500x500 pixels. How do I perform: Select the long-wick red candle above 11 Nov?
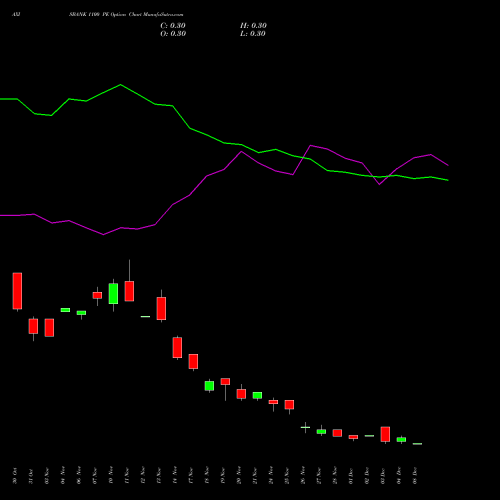pos(129,291)
